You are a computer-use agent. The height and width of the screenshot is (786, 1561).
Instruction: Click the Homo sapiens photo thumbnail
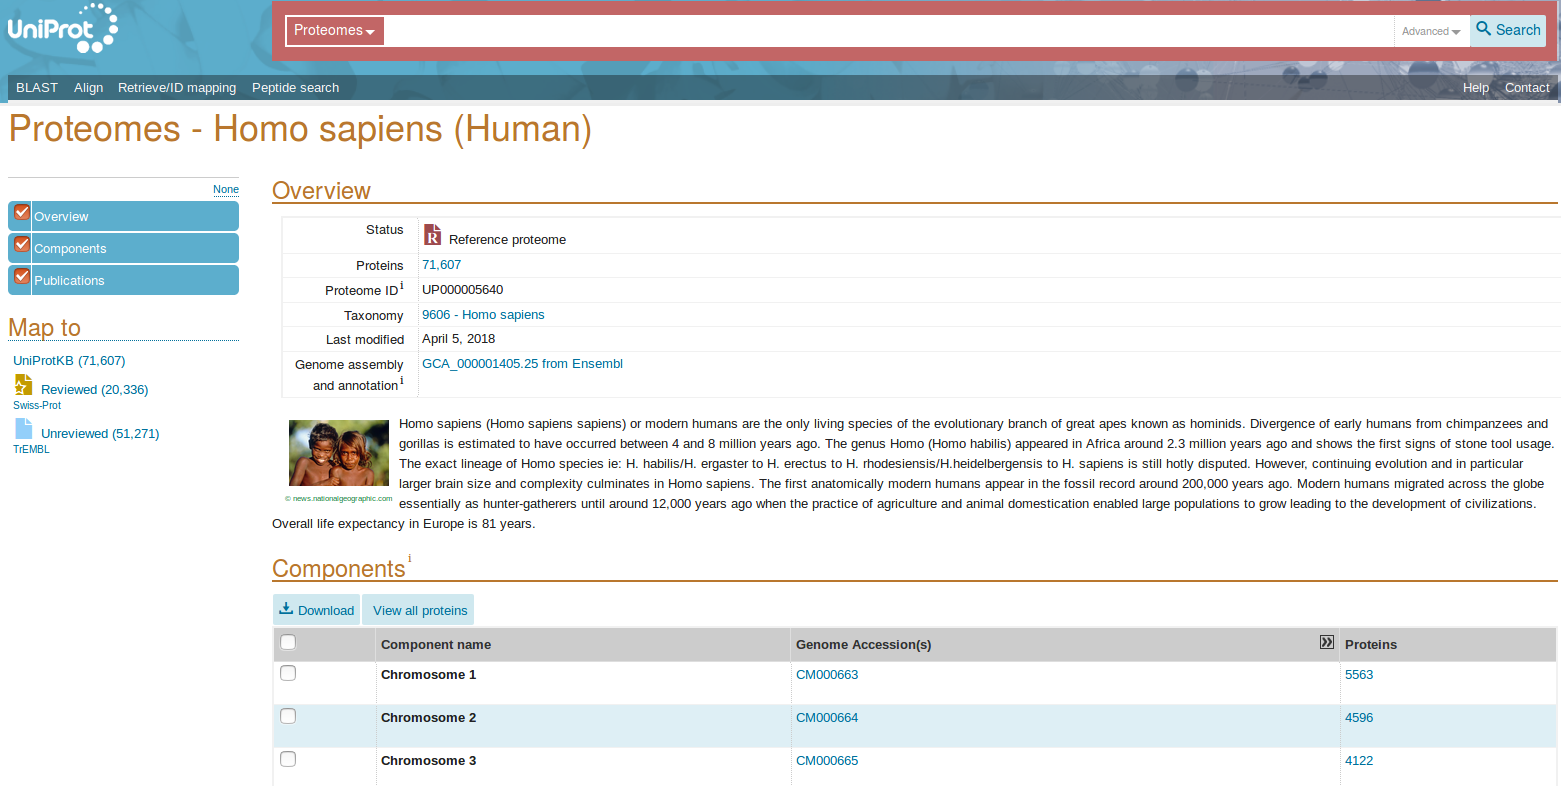click(339, 453)
